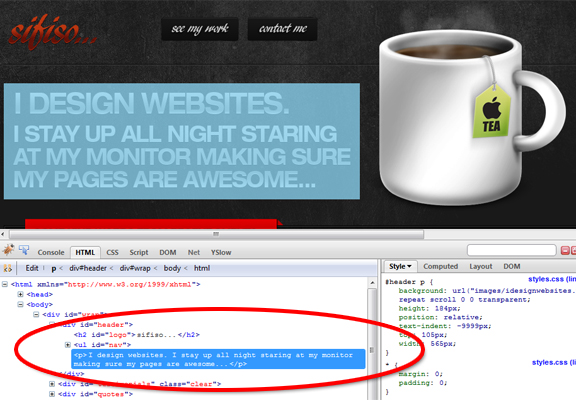Click the margin: 0 property

421,374
